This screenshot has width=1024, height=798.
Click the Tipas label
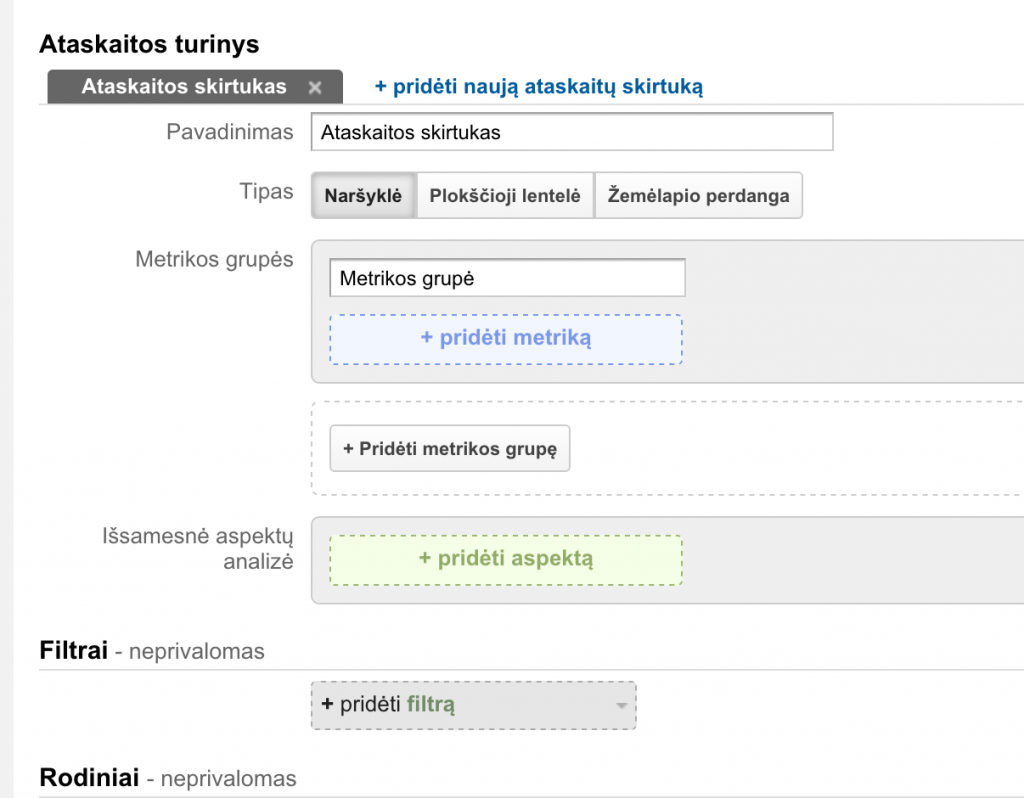pyautogui.click(x=266, y=191)
